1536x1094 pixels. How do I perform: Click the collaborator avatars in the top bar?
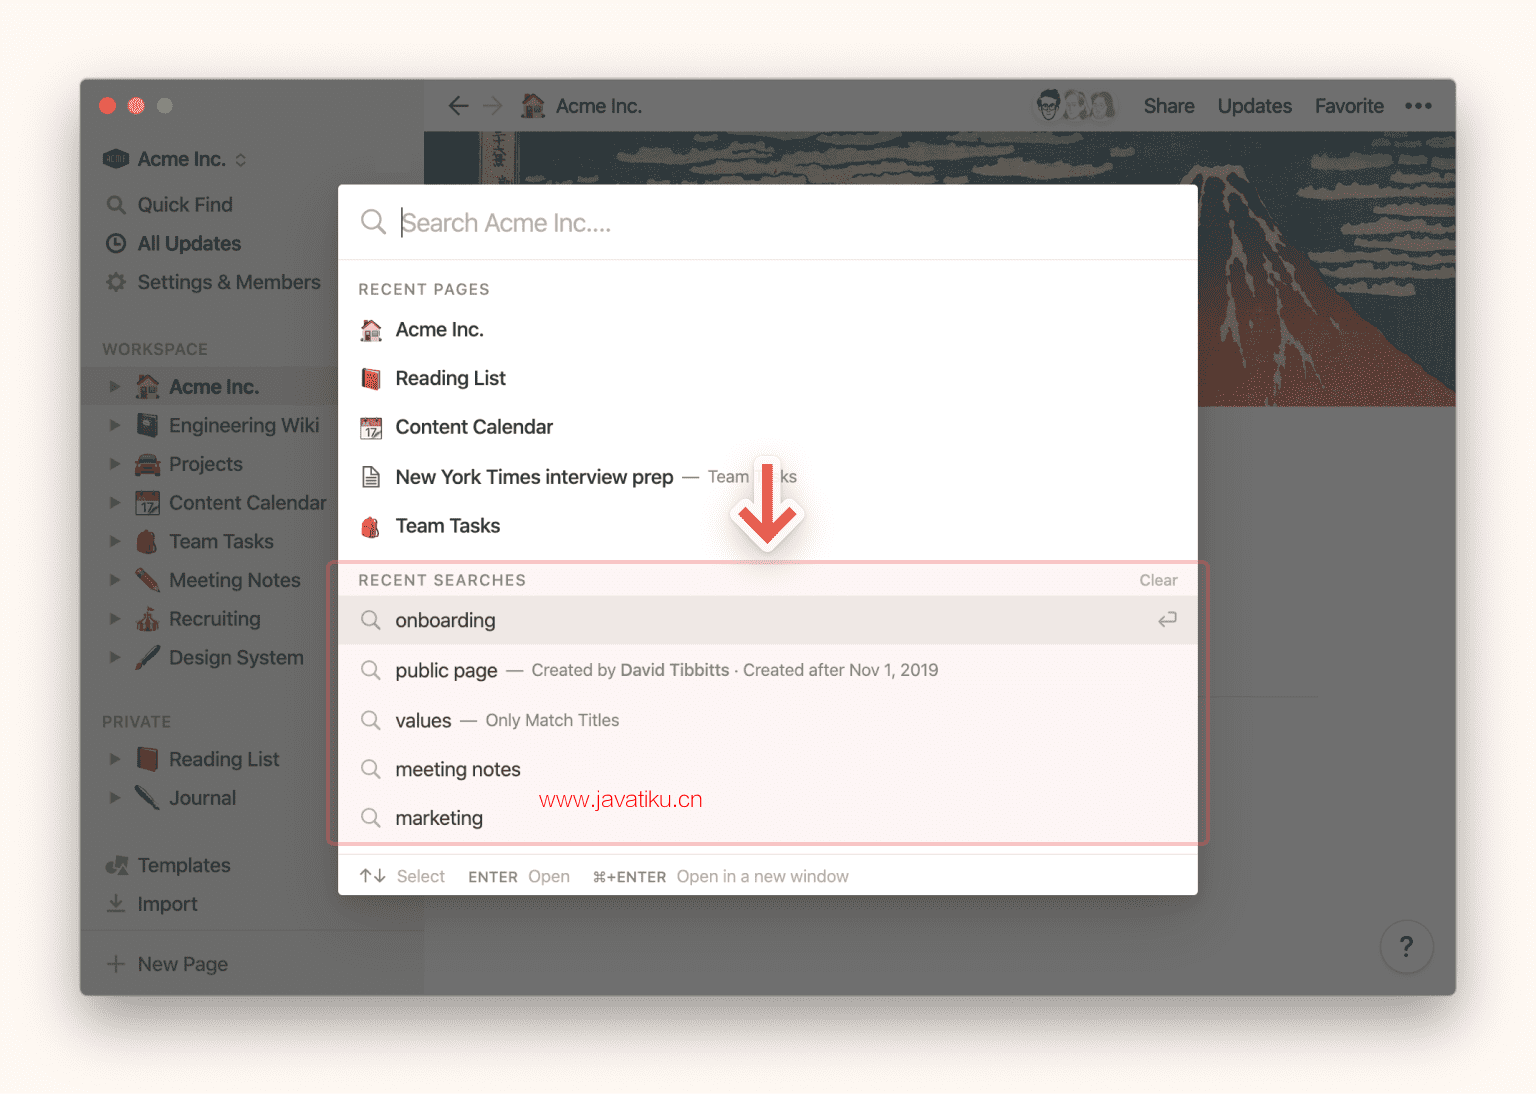pyautogui.click(x=1076, y=105)
